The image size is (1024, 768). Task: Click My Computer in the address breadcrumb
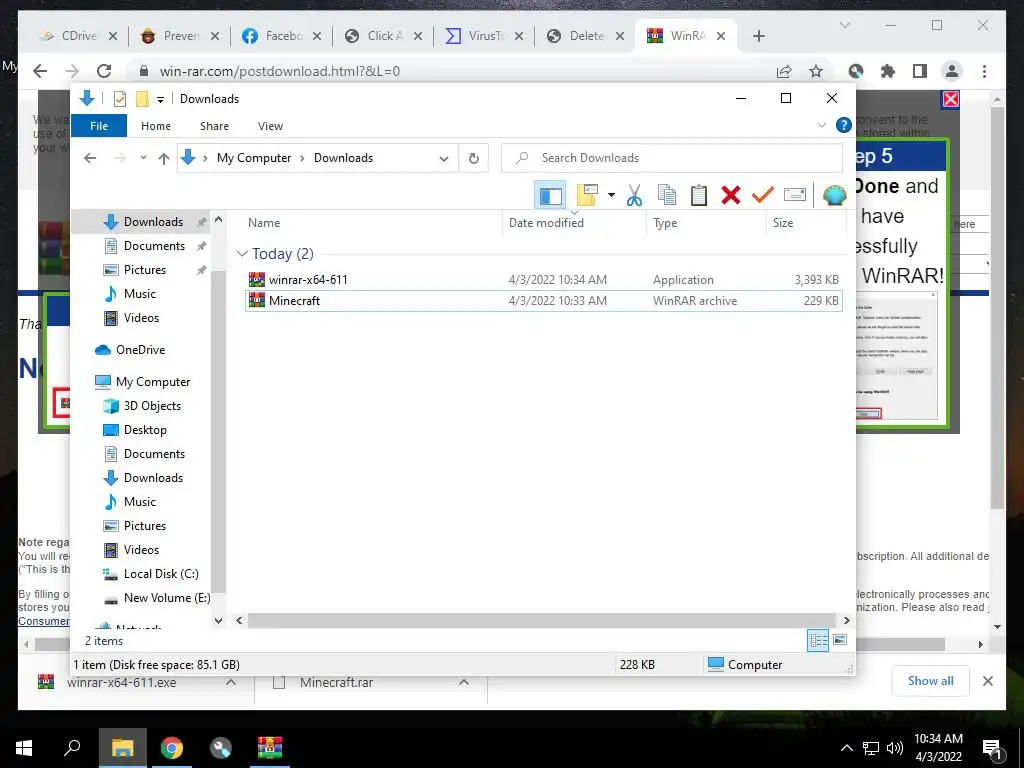click(x=253, y=158)
